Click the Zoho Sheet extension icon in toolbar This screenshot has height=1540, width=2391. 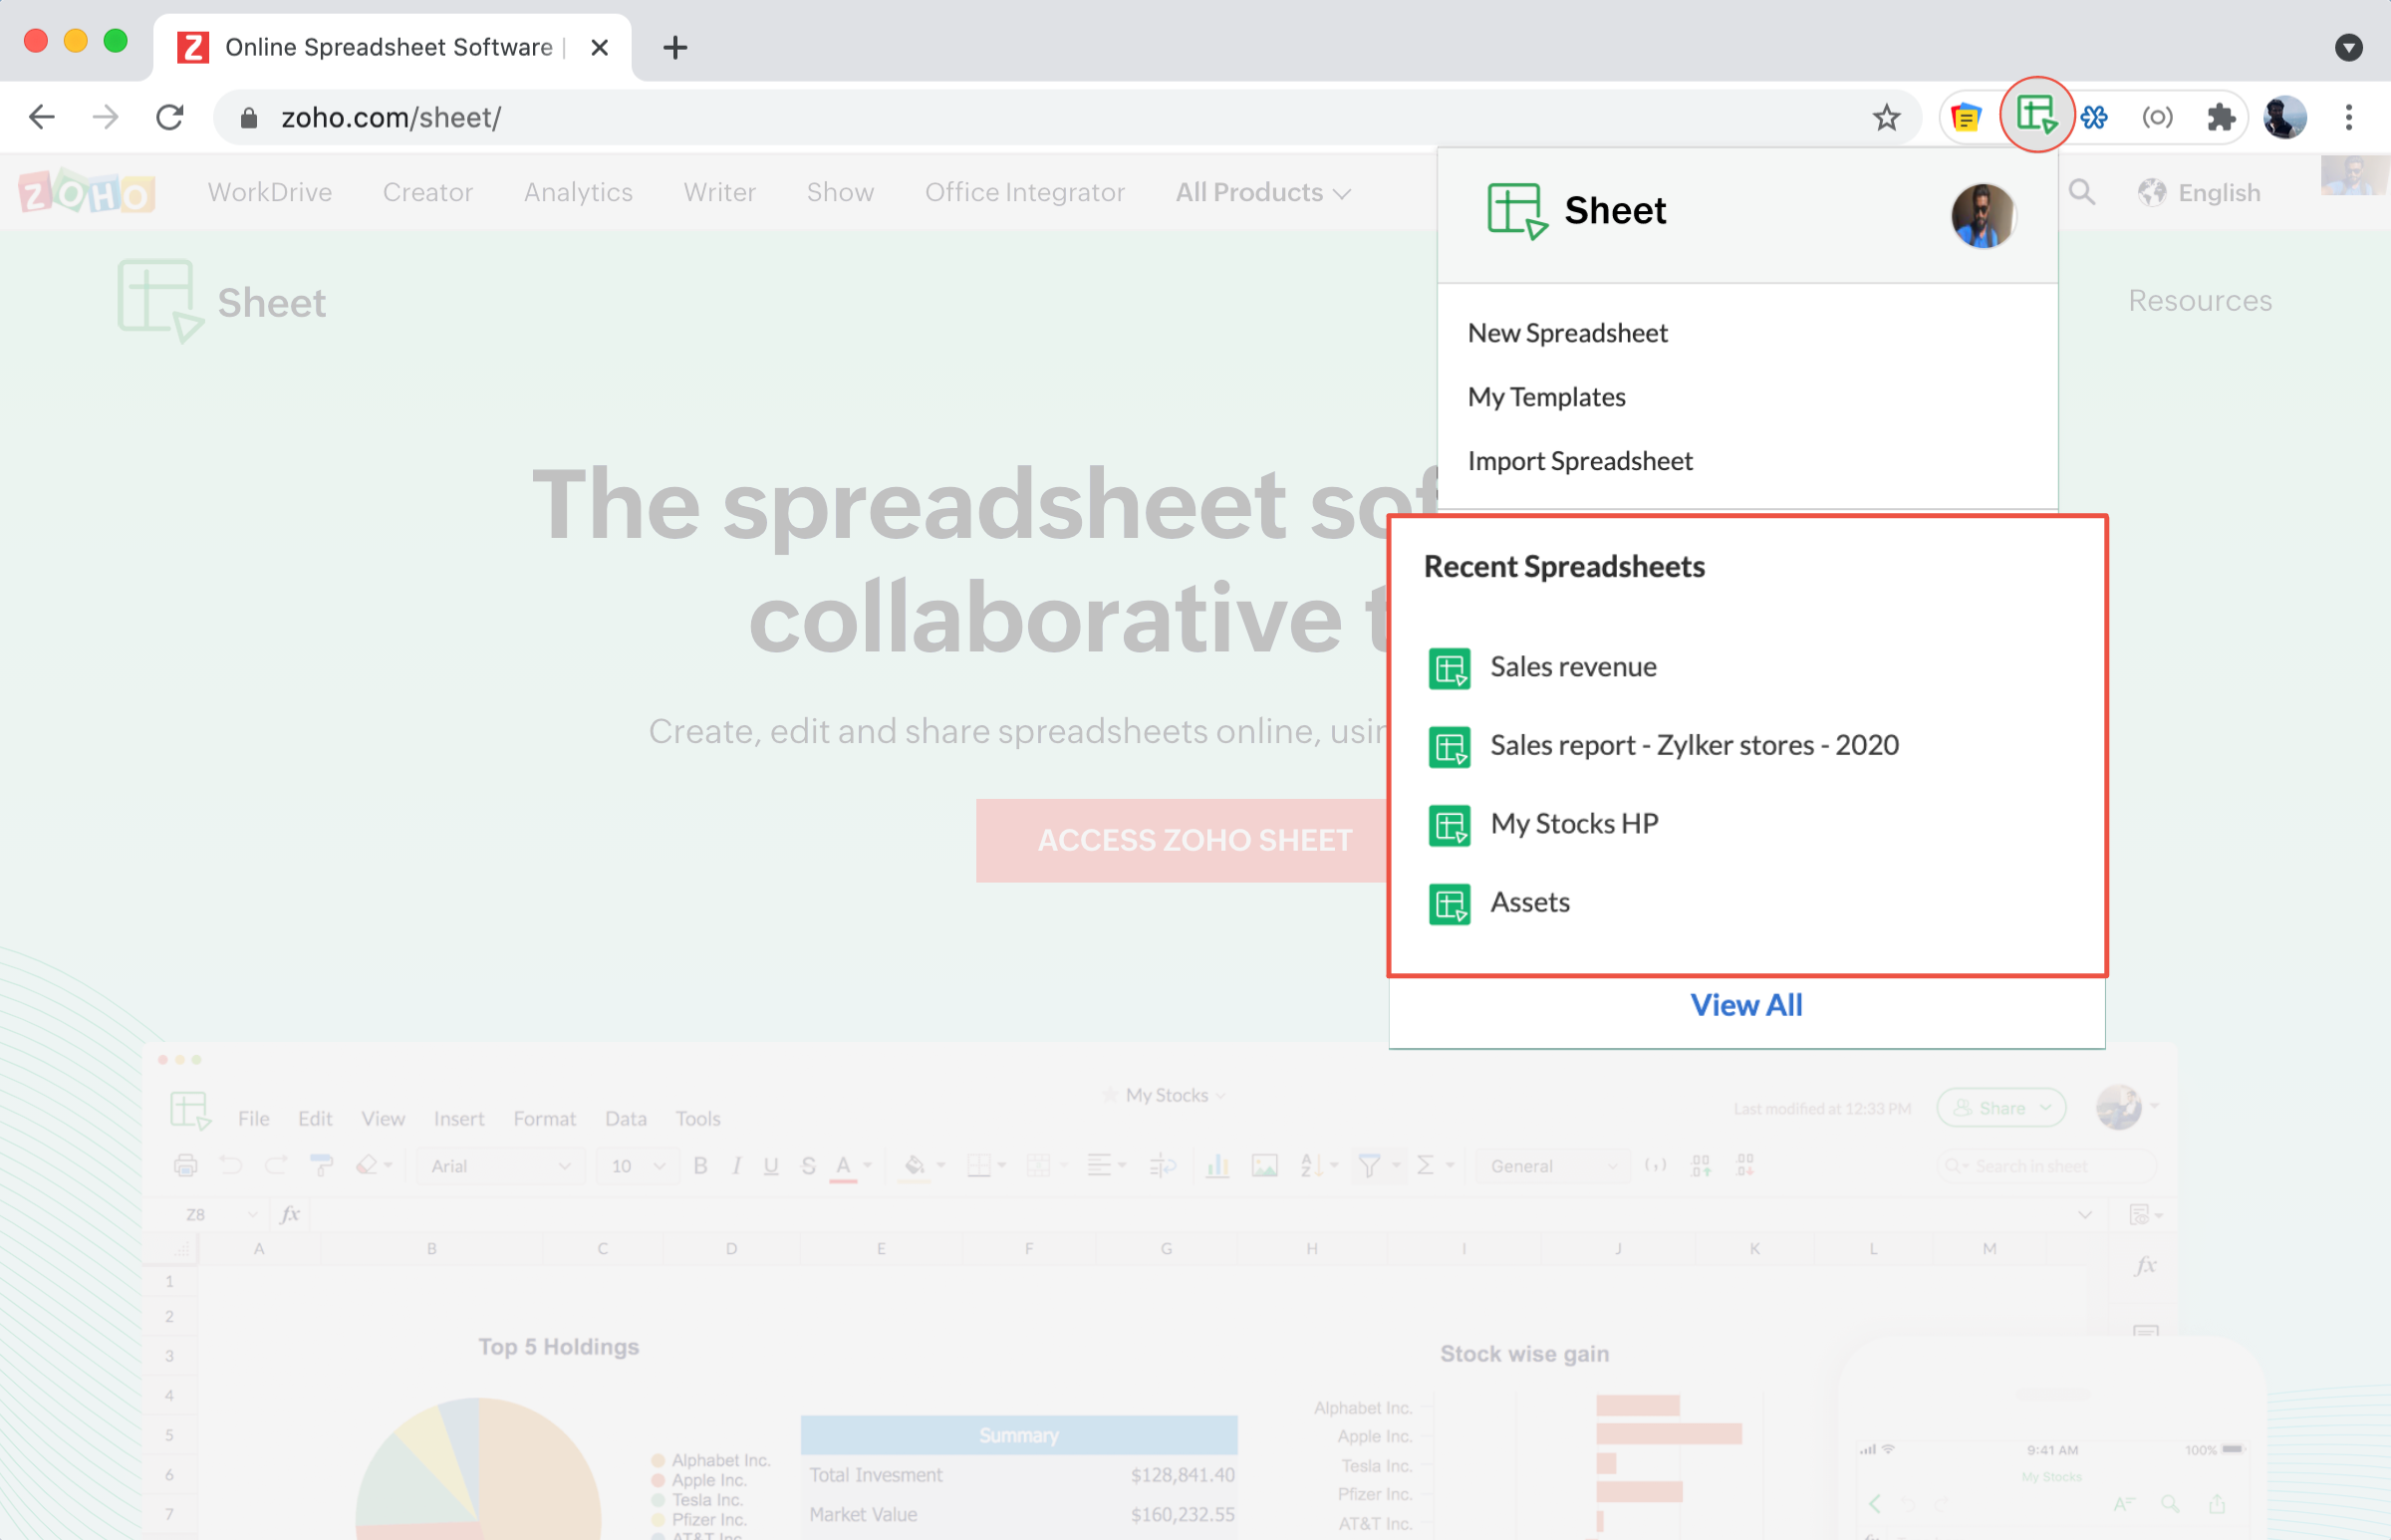point(2036,116)
